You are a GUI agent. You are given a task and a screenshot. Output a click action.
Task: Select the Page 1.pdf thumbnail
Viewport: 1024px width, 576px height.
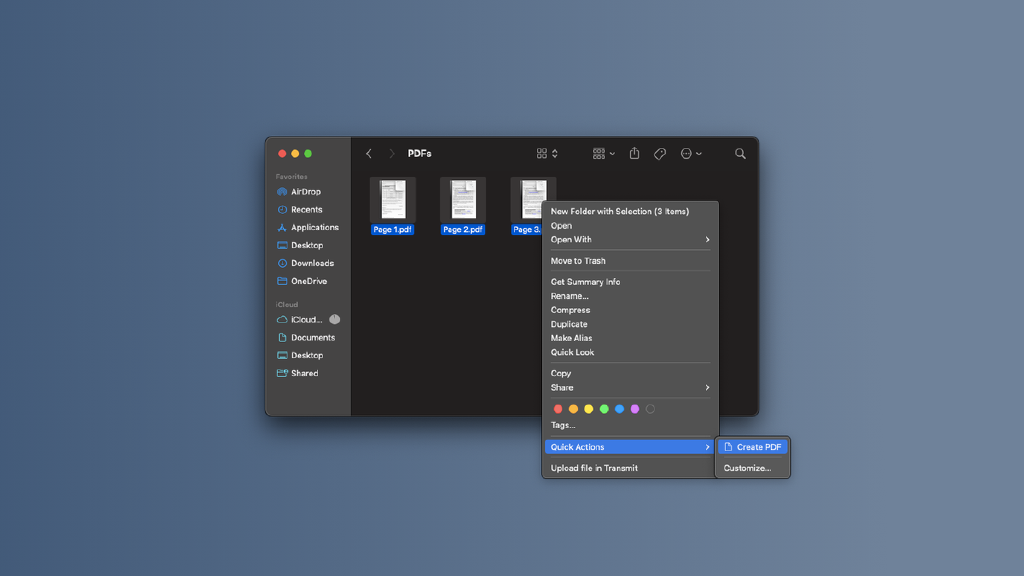pos(393,200)
